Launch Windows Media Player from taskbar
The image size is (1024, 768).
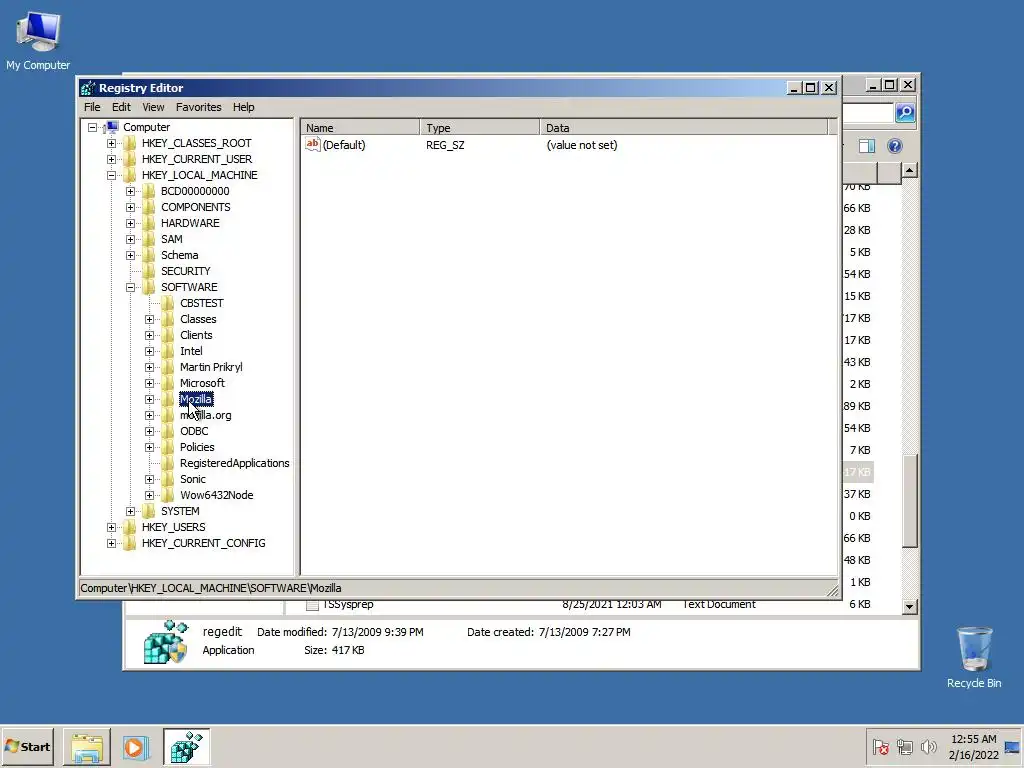135,747
